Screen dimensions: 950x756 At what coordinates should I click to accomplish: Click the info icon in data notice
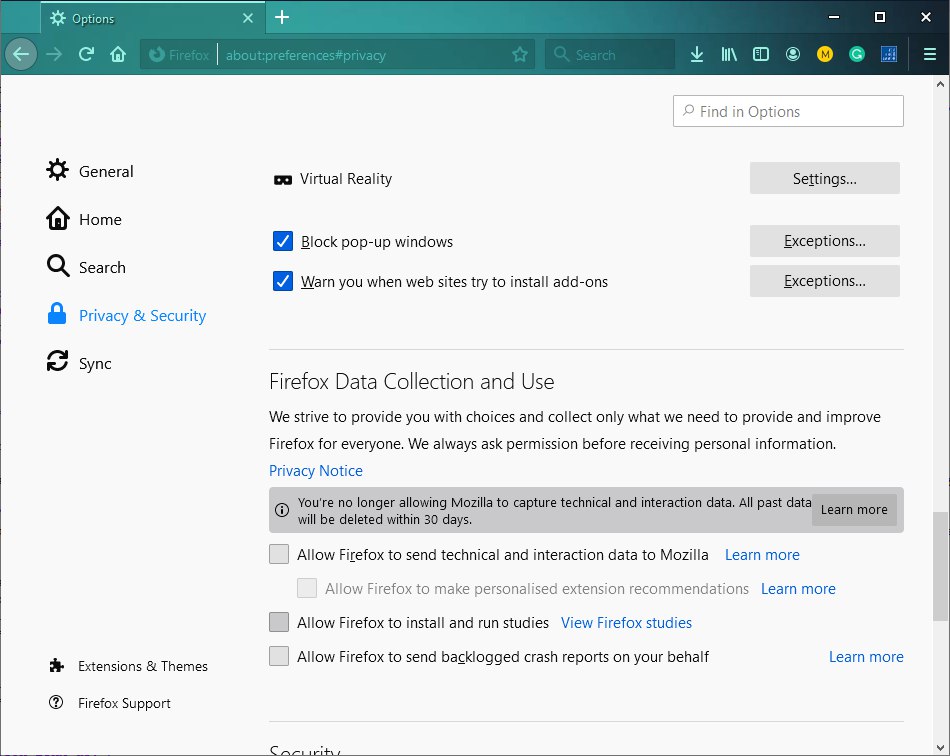point(282,510)
